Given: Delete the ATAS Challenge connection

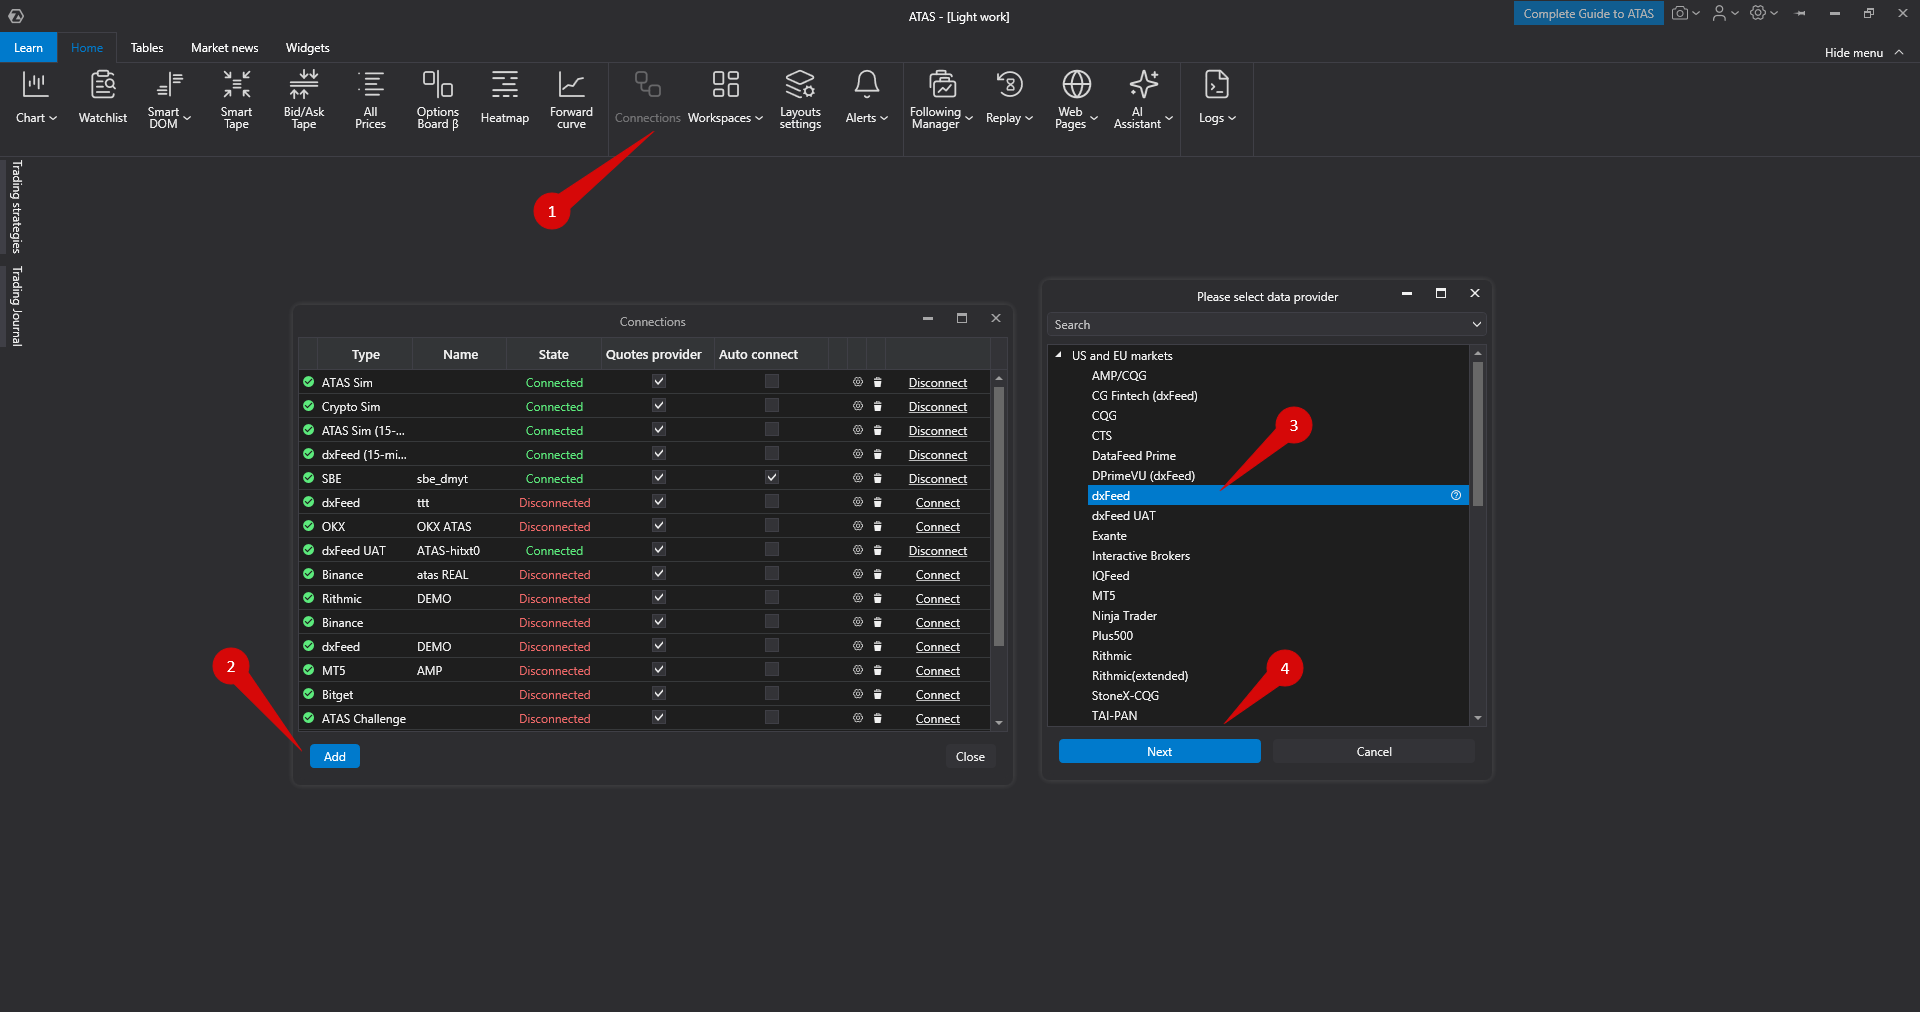Looking at the screenshot, I should coord(877,718).
